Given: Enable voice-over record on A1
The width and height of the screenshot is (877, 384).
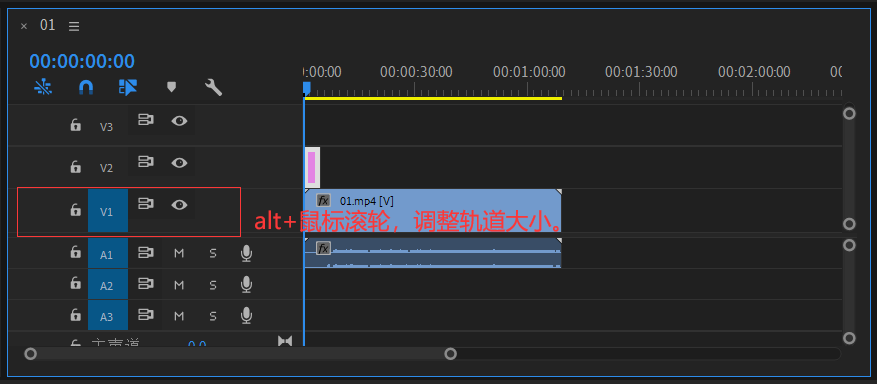Looking at the screenshot, I should click(246, 254).
